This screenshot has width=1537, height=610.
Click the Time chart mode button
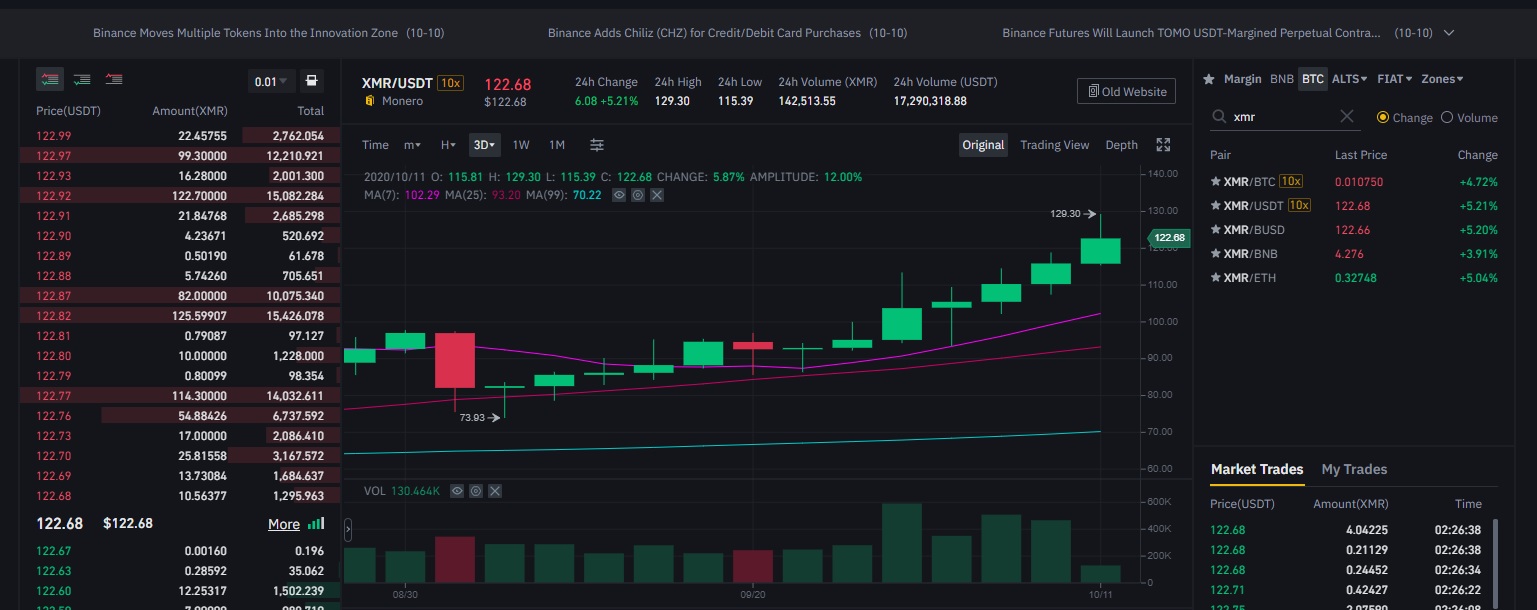pos(375,145)
